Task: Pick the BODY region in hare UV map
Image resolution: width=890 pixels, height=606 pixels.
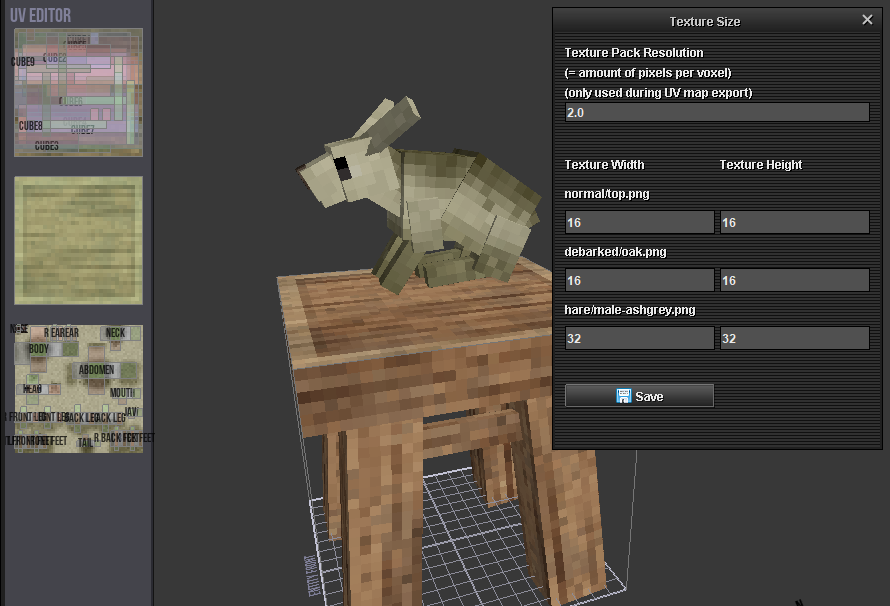Action: click(x=38, y=349)
